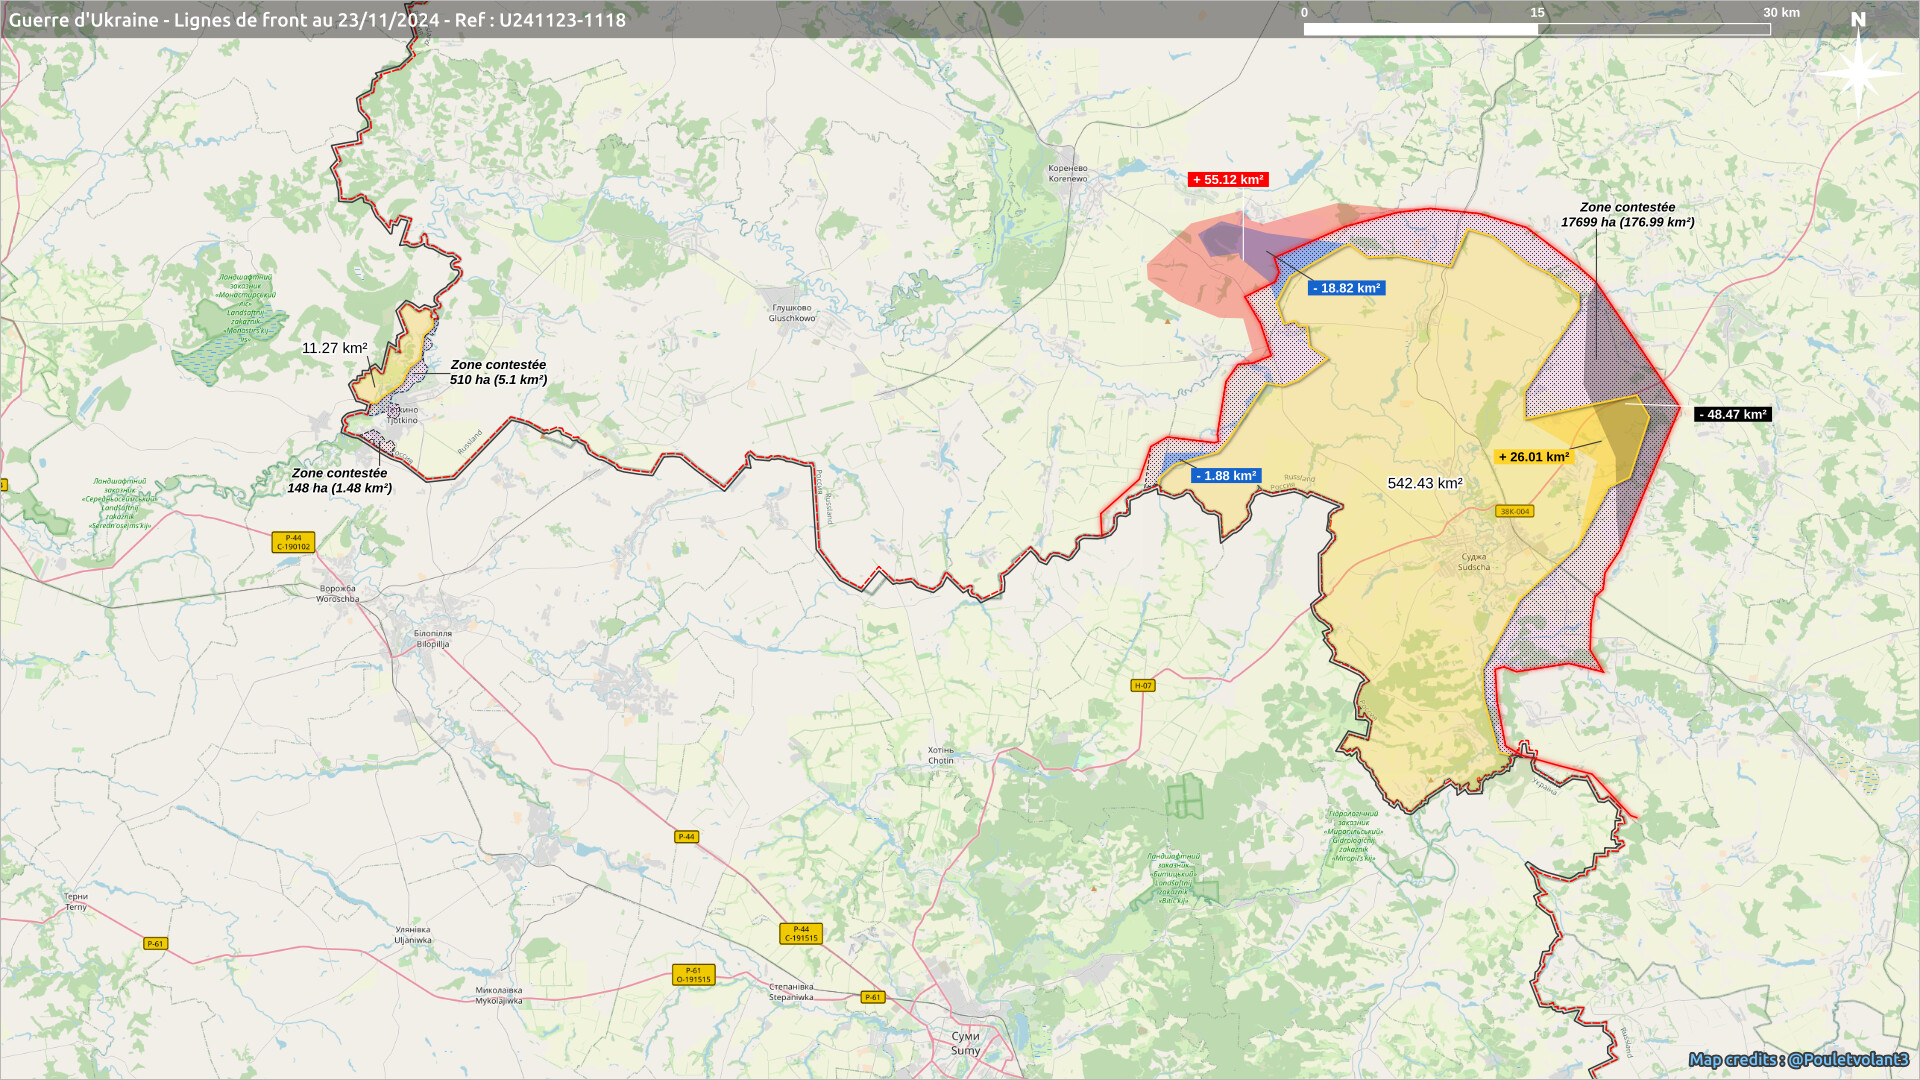Click the H-07 road shield marker
1920x1080 pixels.
1143,686
